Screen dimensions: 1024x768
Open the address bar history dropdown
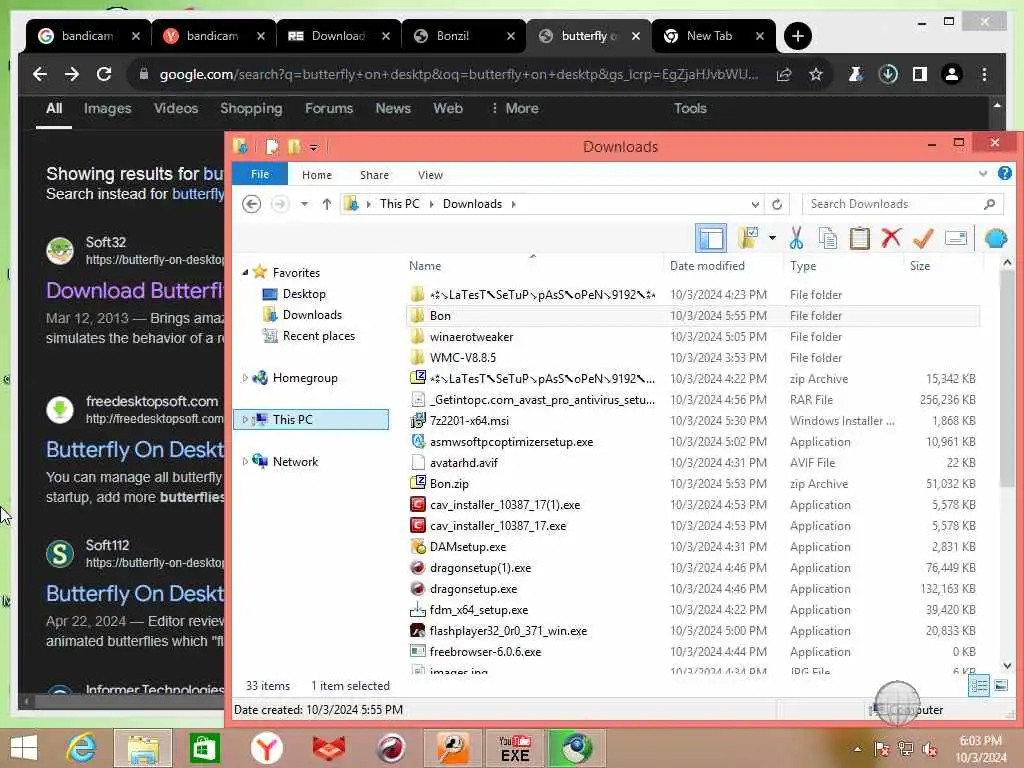755,204
